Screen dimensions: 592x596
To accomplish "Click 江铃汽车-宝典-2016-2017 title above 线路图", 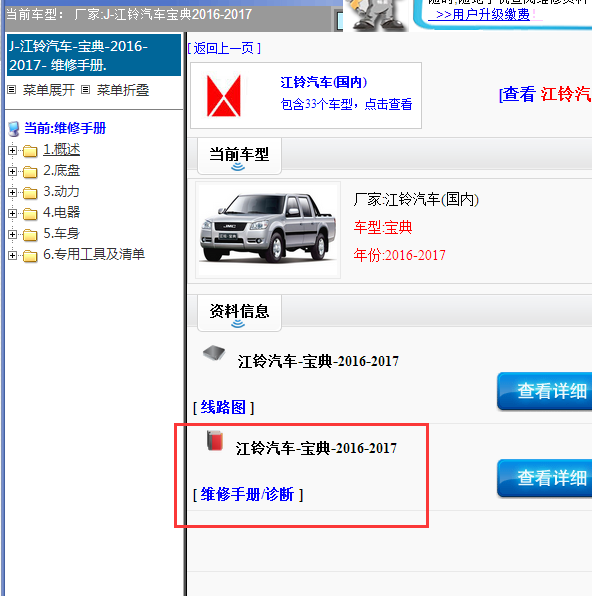I will 318,361.
